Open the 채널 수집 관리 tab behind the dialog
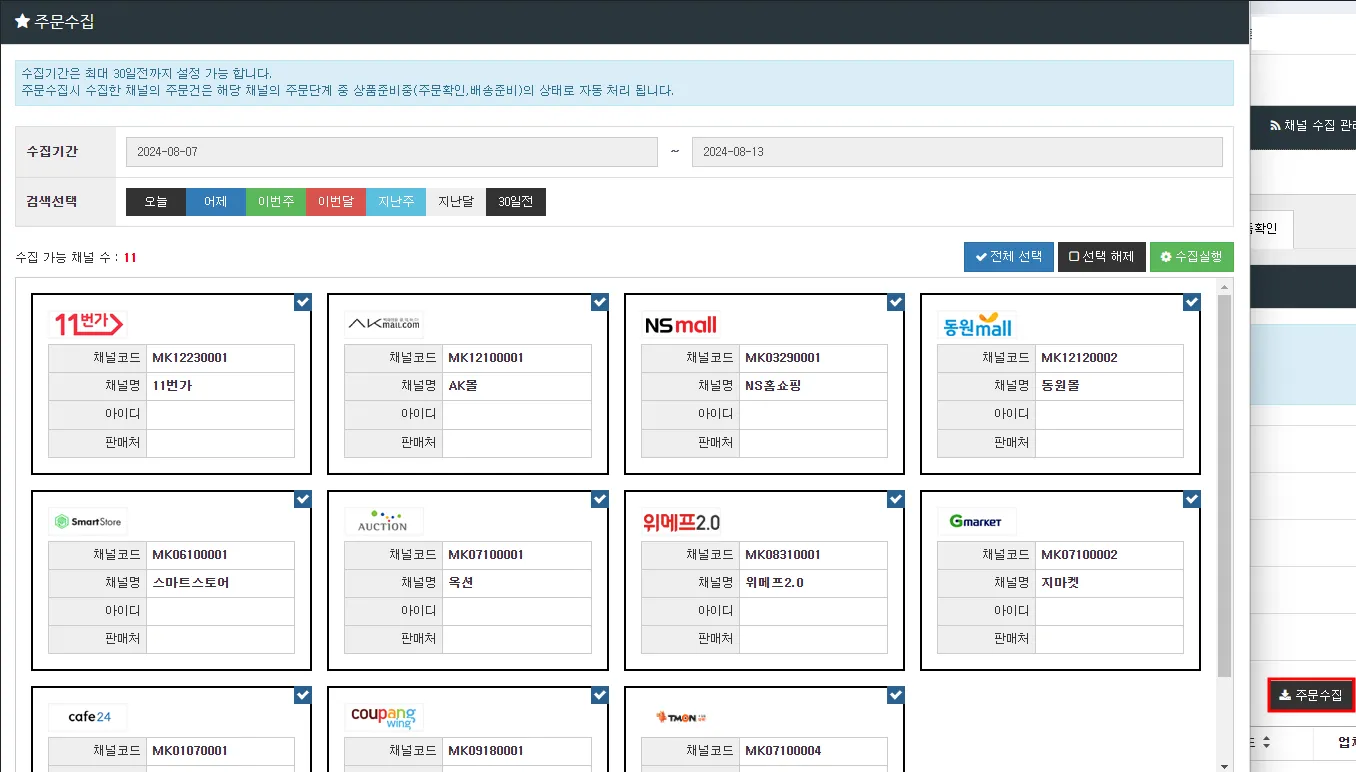The width and height of the screenshot is (1356, 772). (1311, 126)
